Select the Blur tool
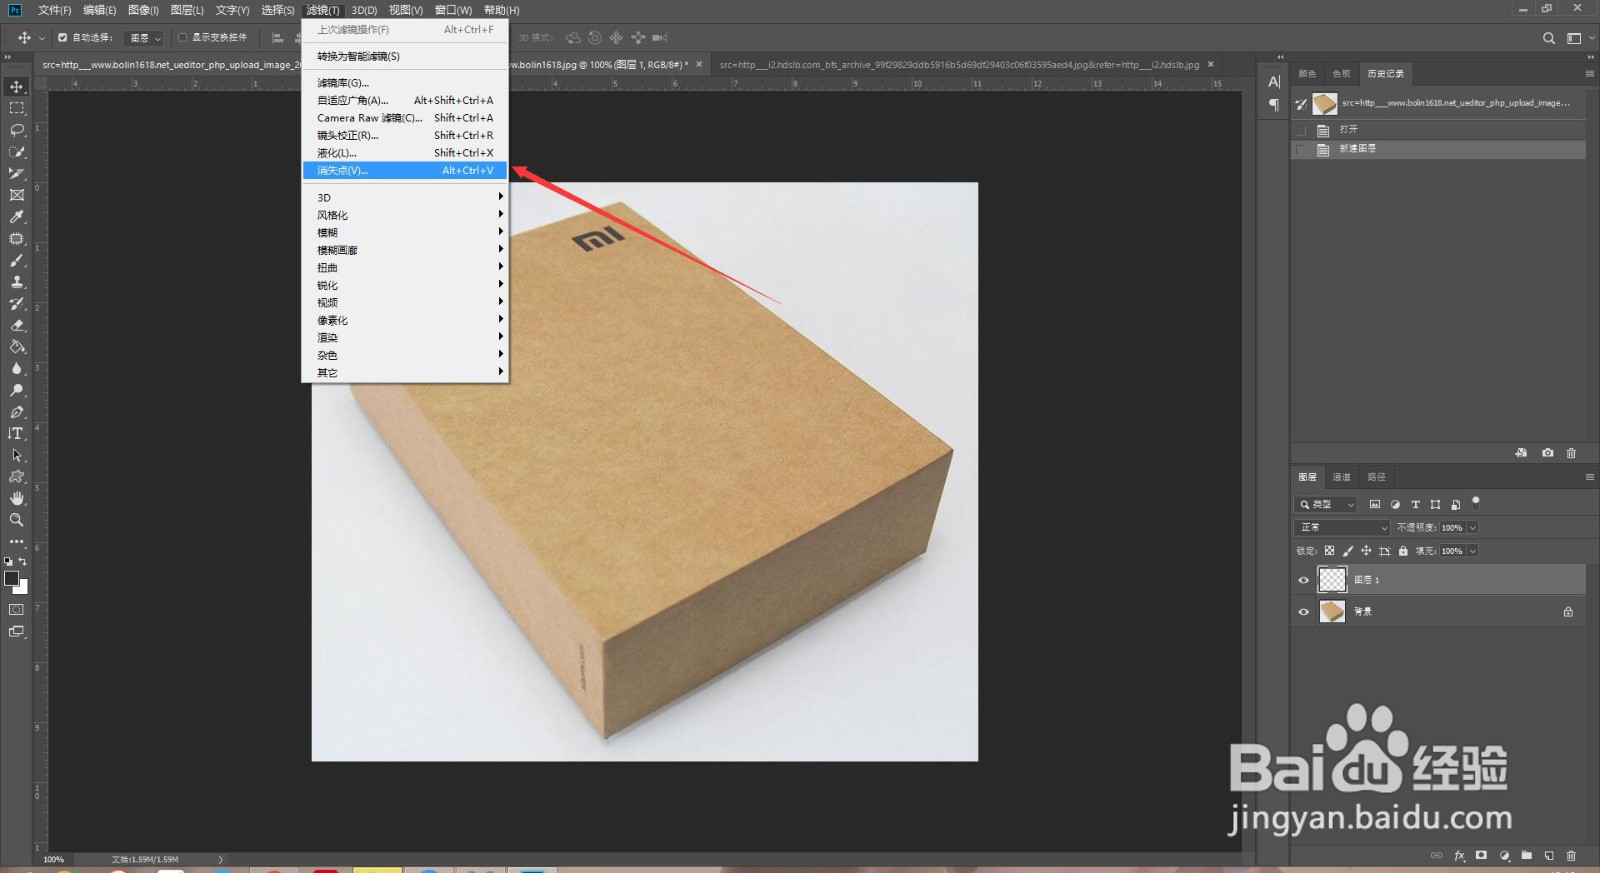The image size is (1600, 873). pyautogui.click(x=16, y=369)
